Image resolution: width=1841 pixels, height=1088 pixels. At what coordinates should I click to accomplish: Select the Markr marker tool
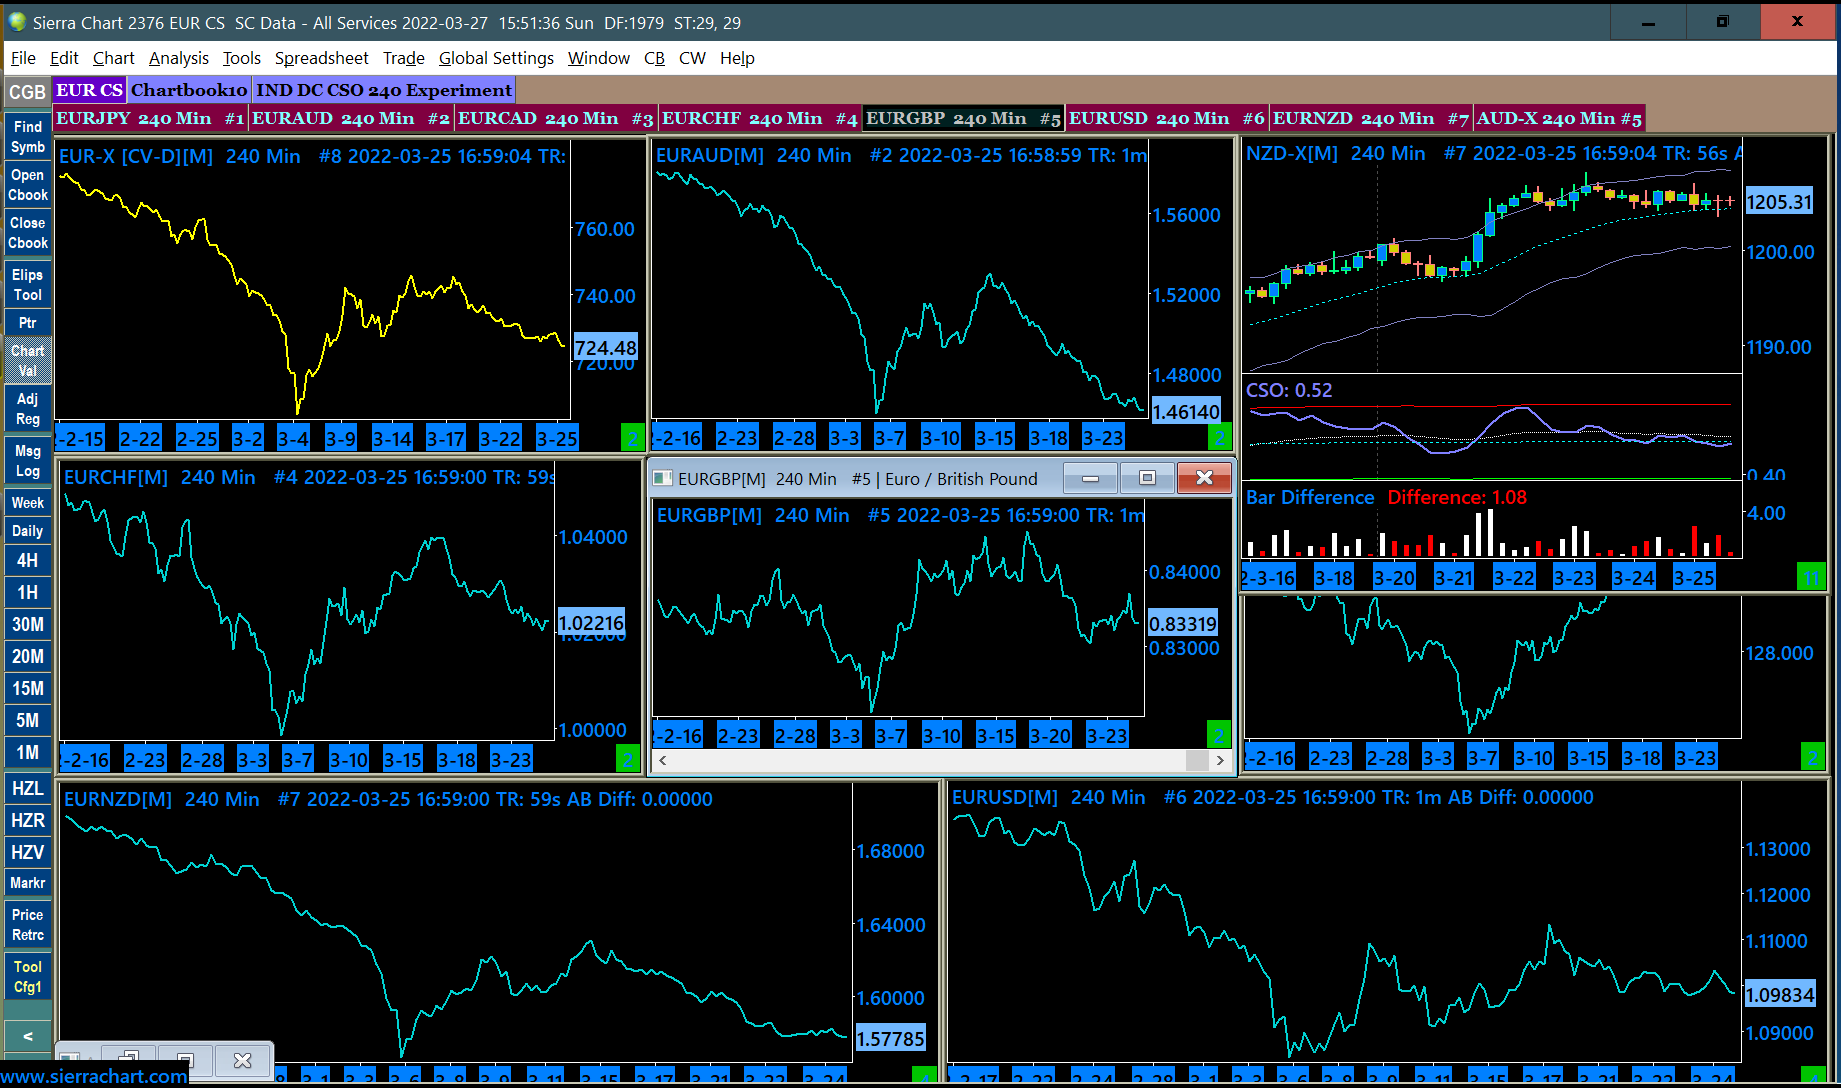coord(28,883)
